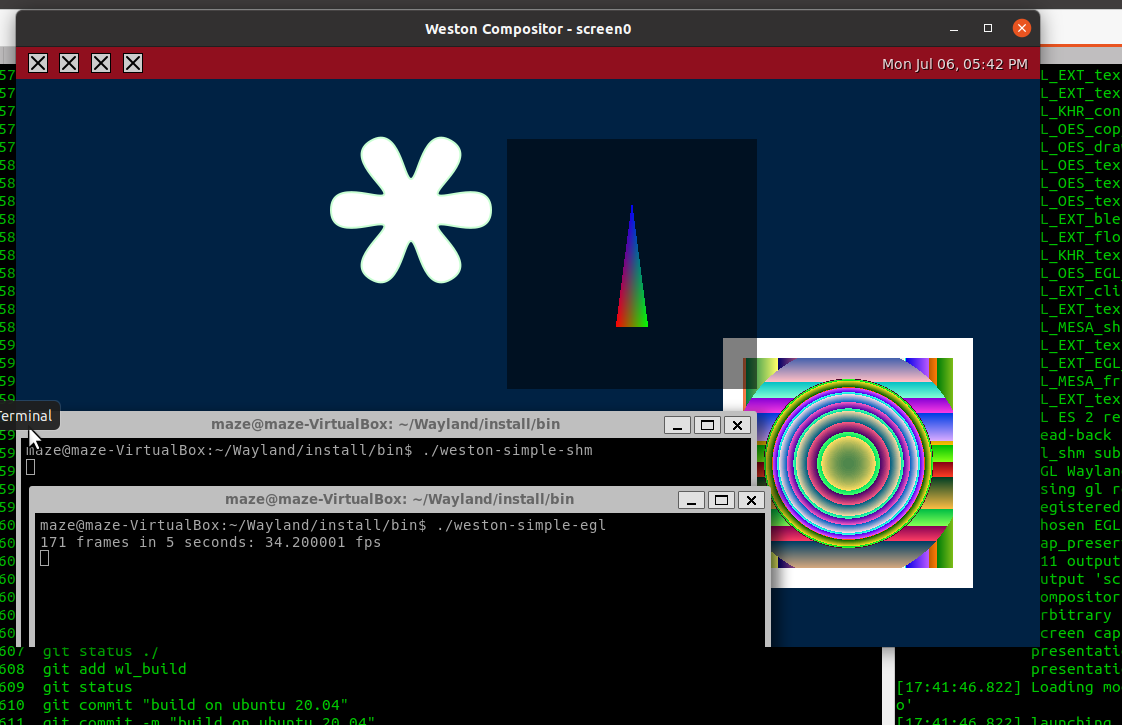Select the concentric circles image window
This screenshot has height=725, width=1122.
click(x=858, y=460)
